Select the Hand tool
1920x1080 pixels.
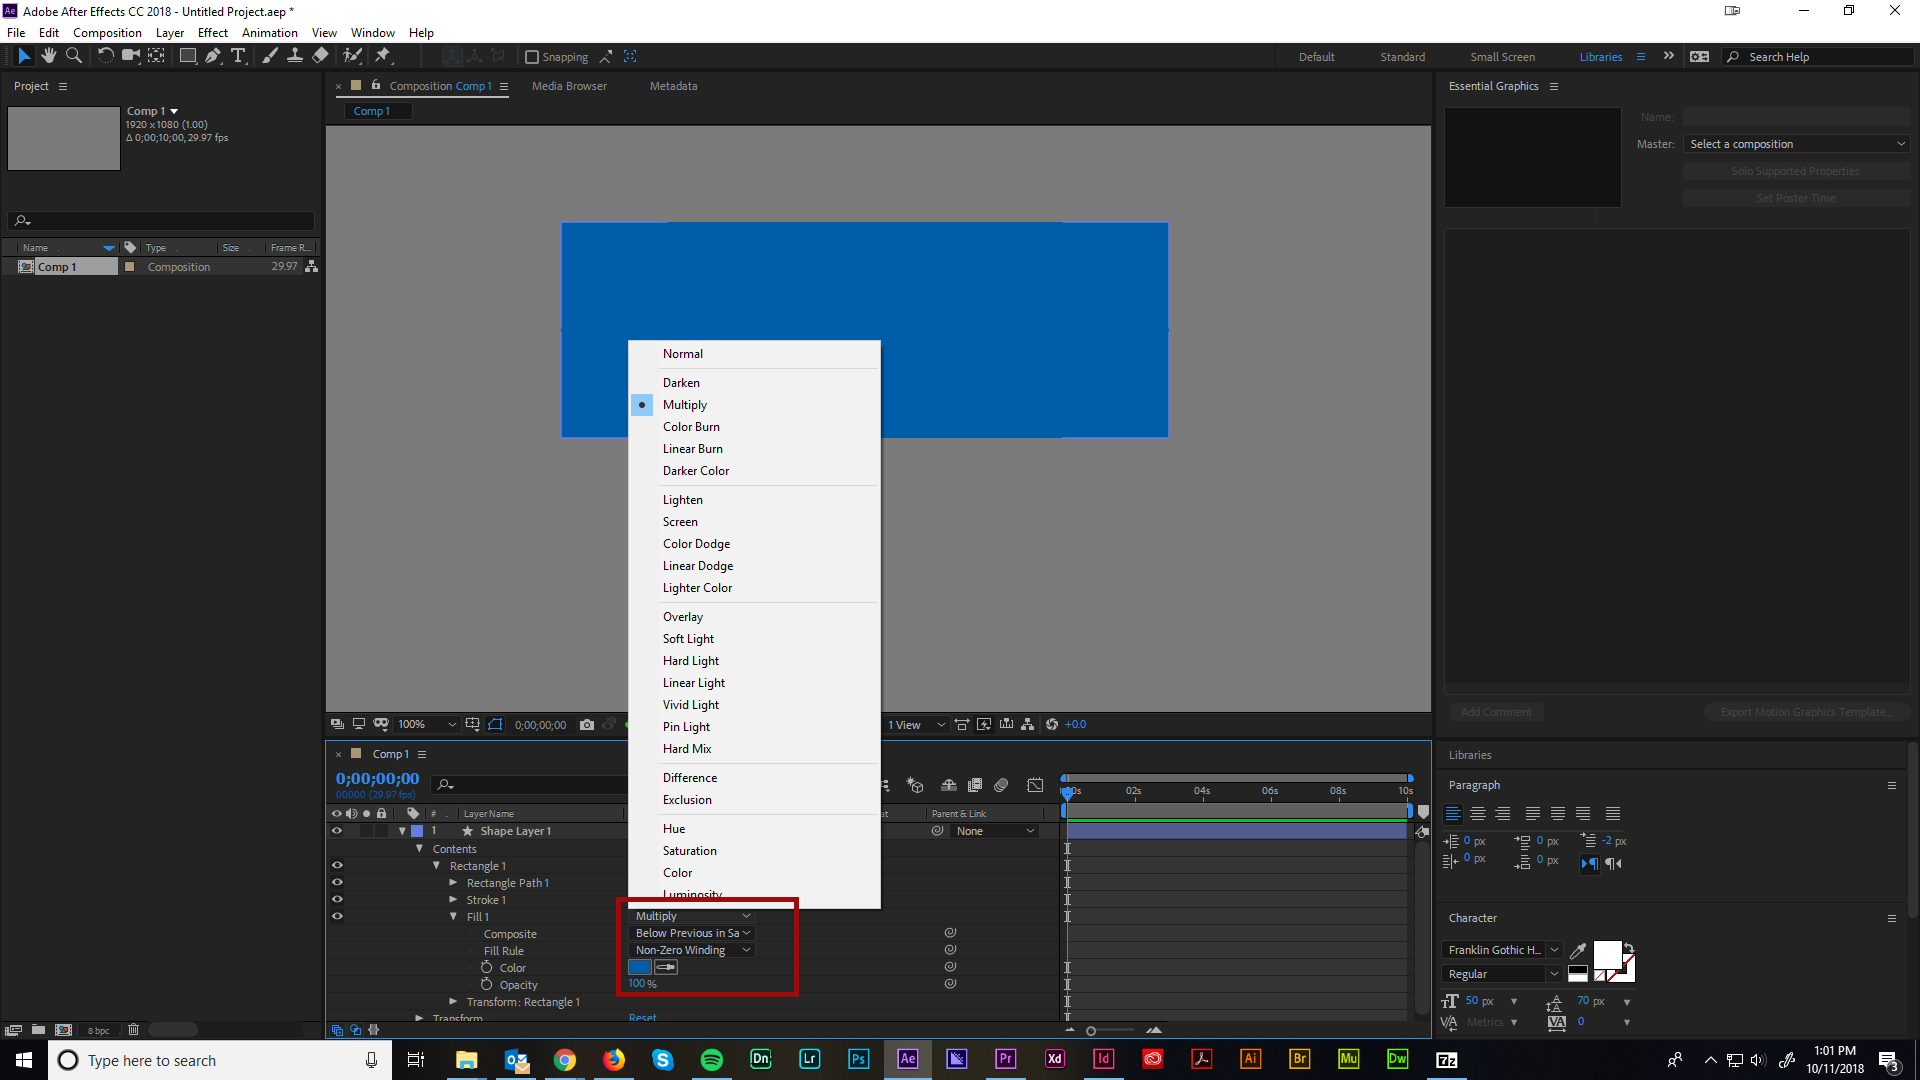pyautogui.click(x=48, y=56)
